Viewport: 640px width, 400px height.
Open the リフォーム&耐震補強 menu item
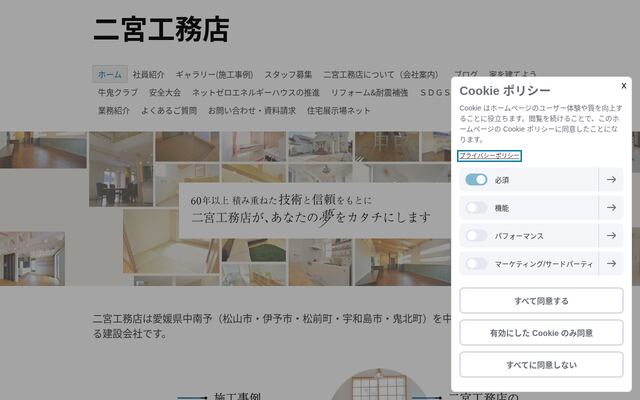(x=369, y=93)
